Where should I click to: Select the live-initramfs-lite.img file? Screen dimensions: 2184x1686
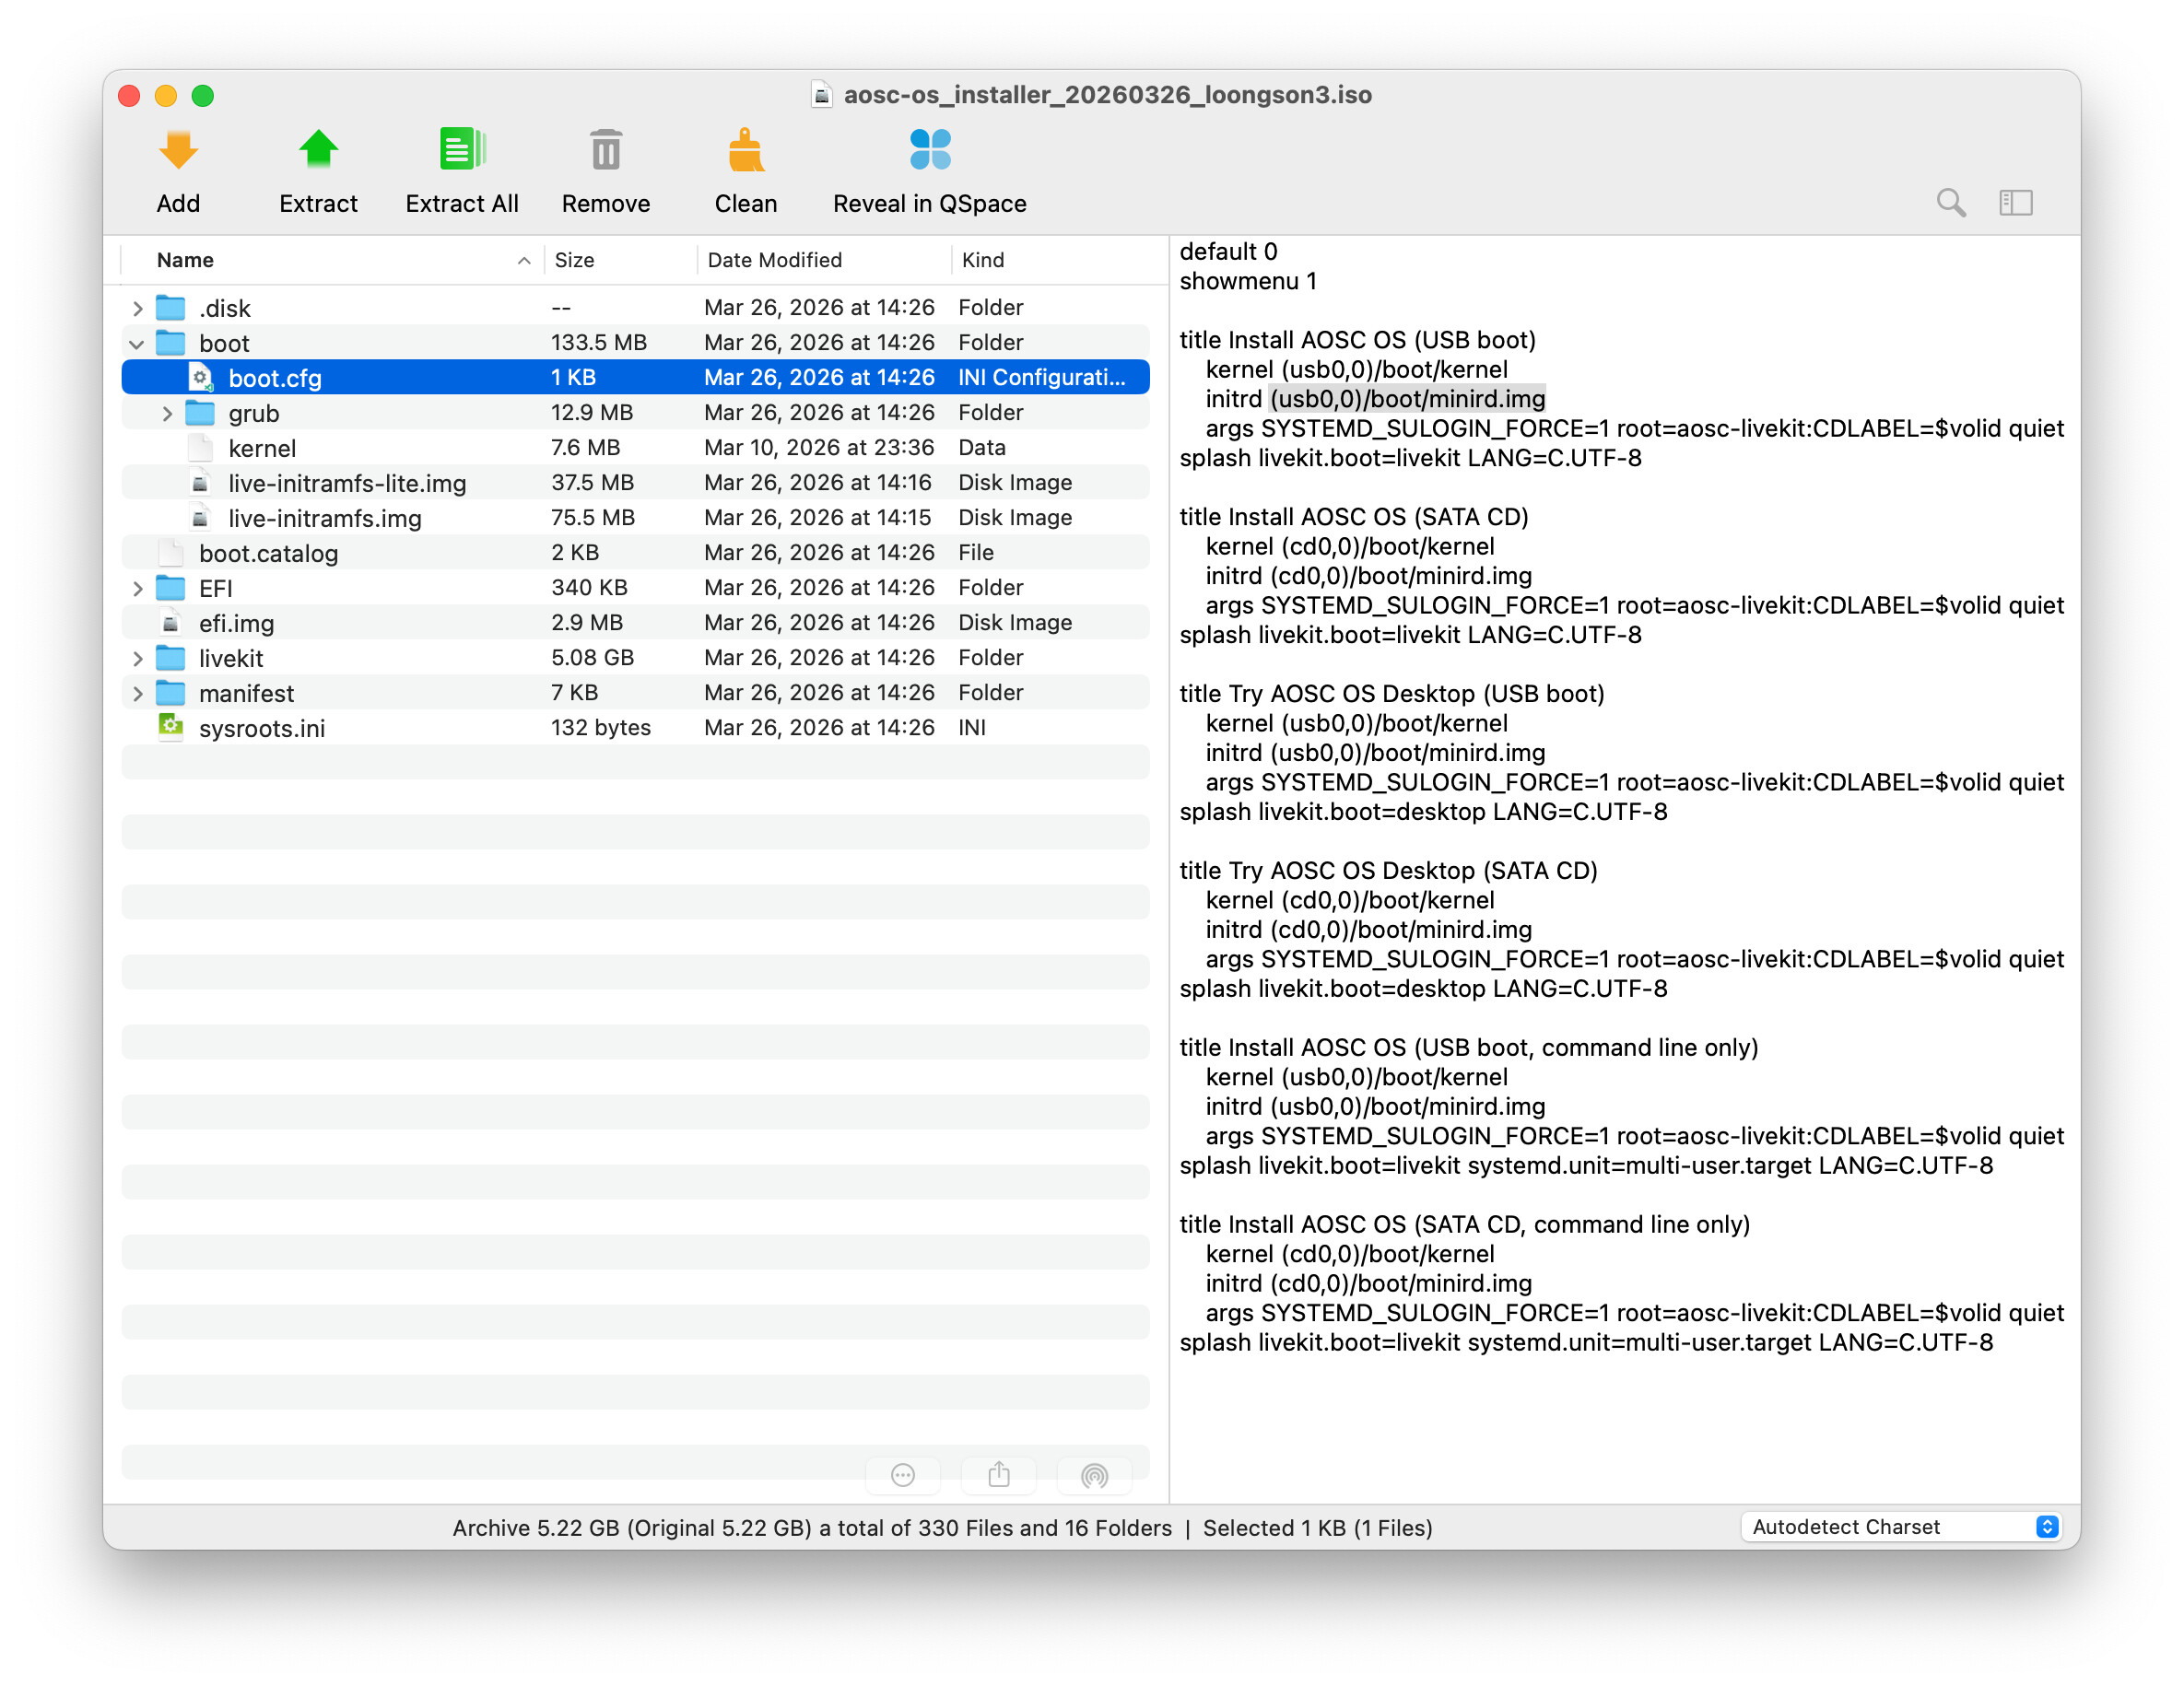point(347,484)
